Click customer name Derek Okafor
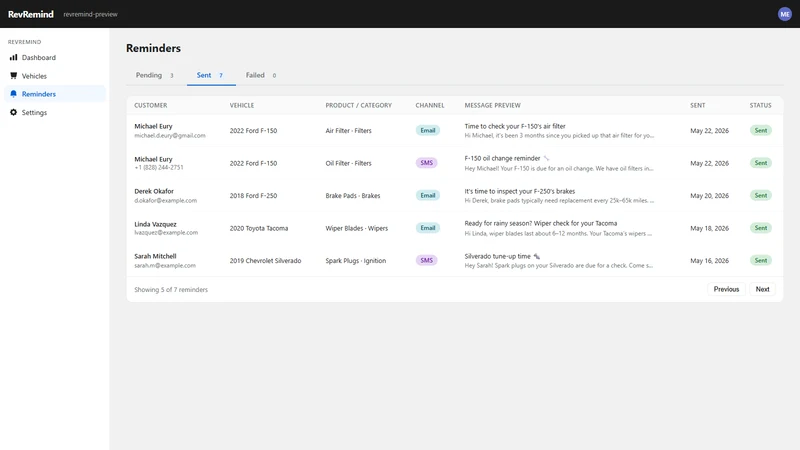Image resolution: width=800 pixels, height=450 pixels. (x=154, y=191)
